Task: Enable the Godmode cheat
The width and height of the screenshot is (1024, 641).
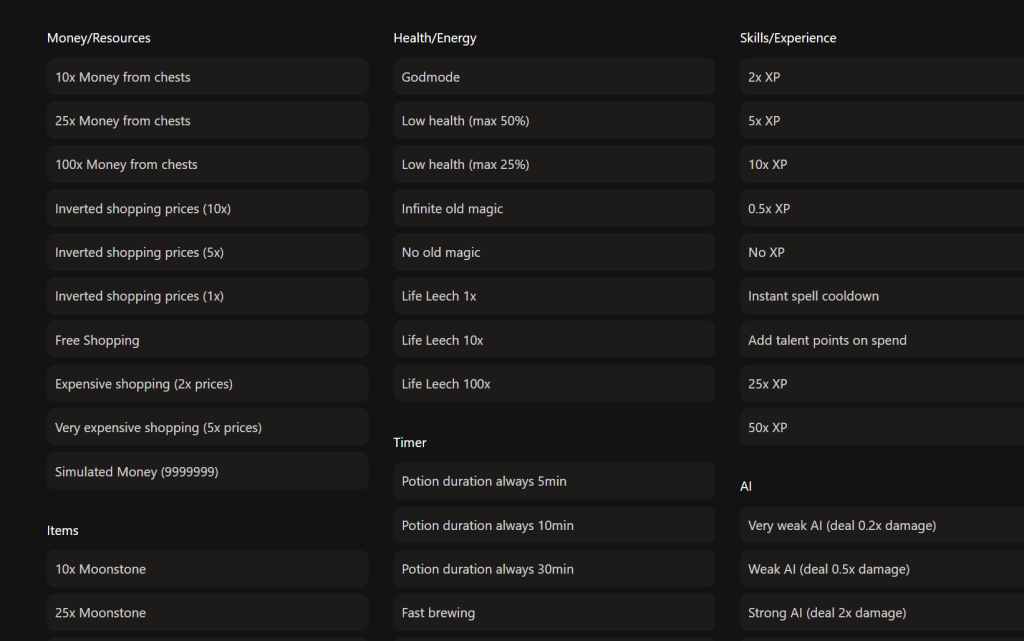Action: tap(554, 77)
